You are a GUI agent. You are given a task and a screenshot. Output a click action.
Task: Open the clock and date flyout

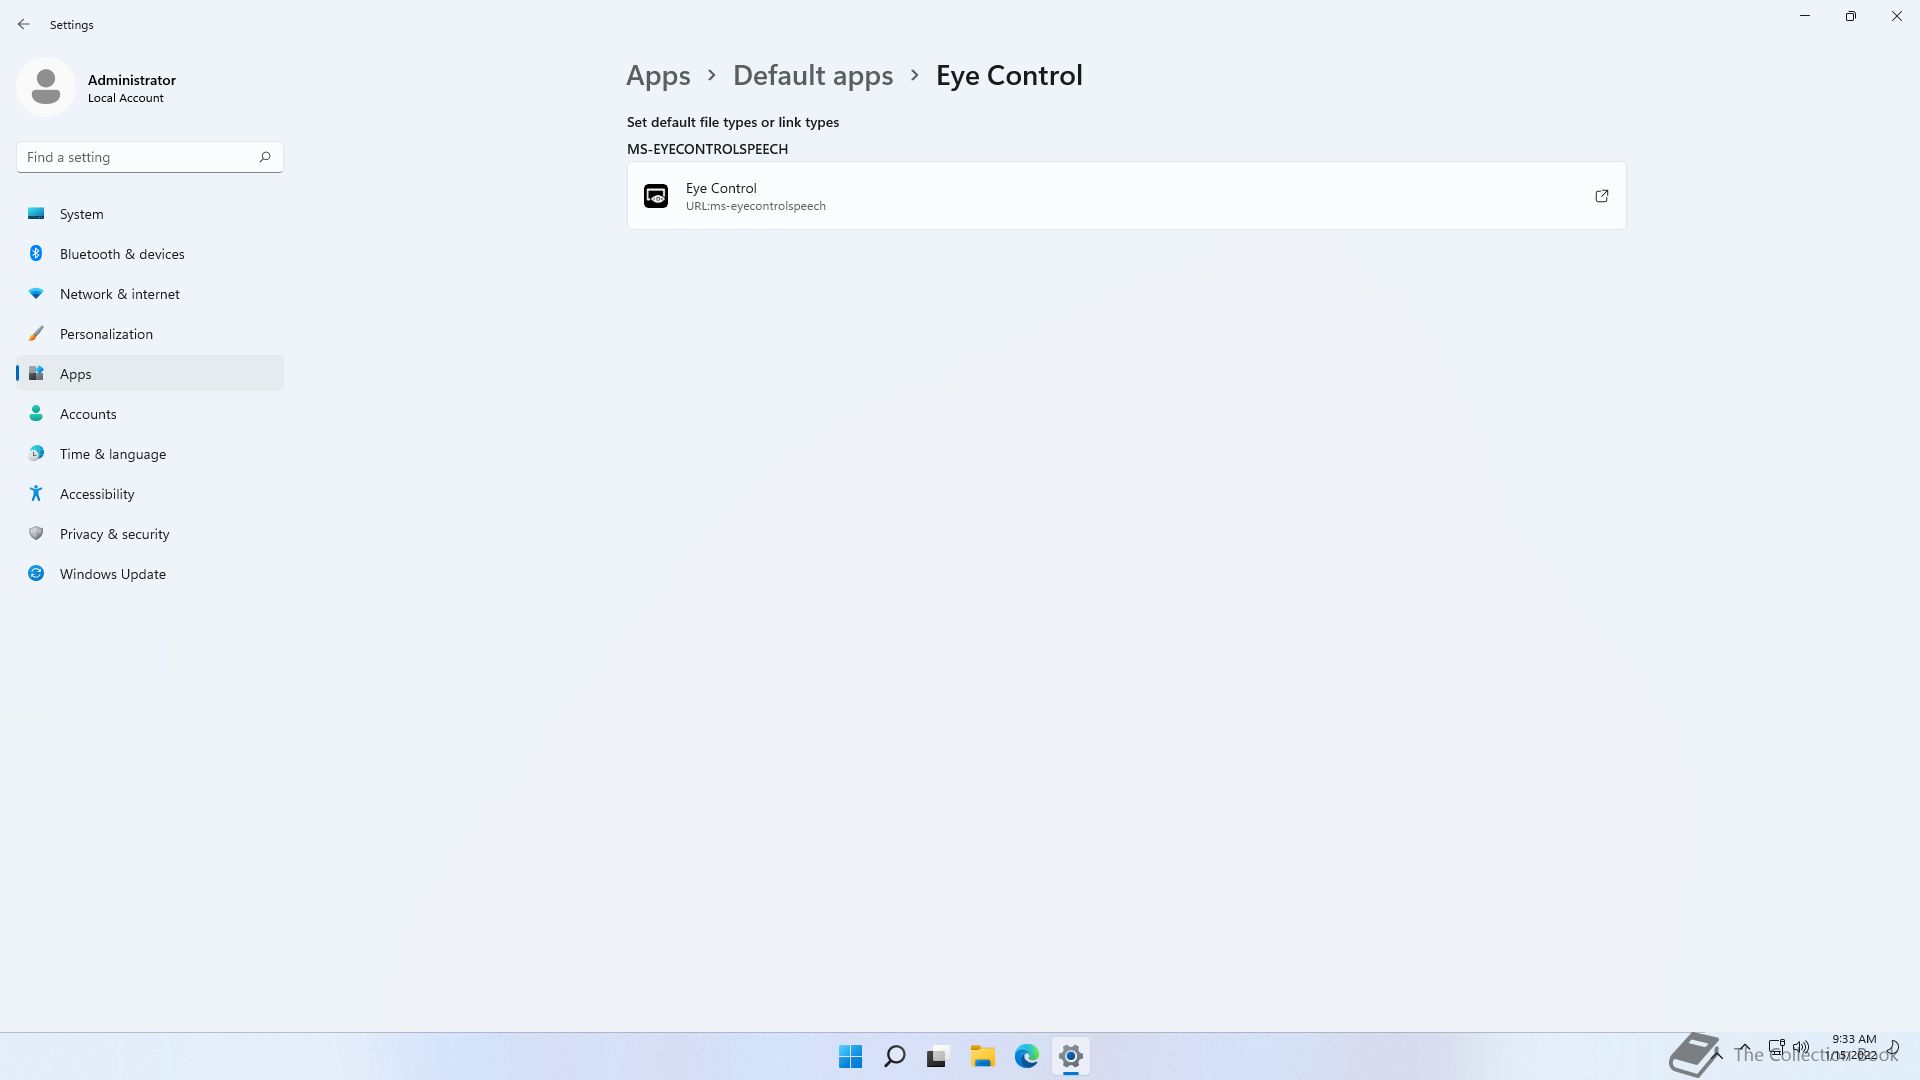coord(1853,1047)
